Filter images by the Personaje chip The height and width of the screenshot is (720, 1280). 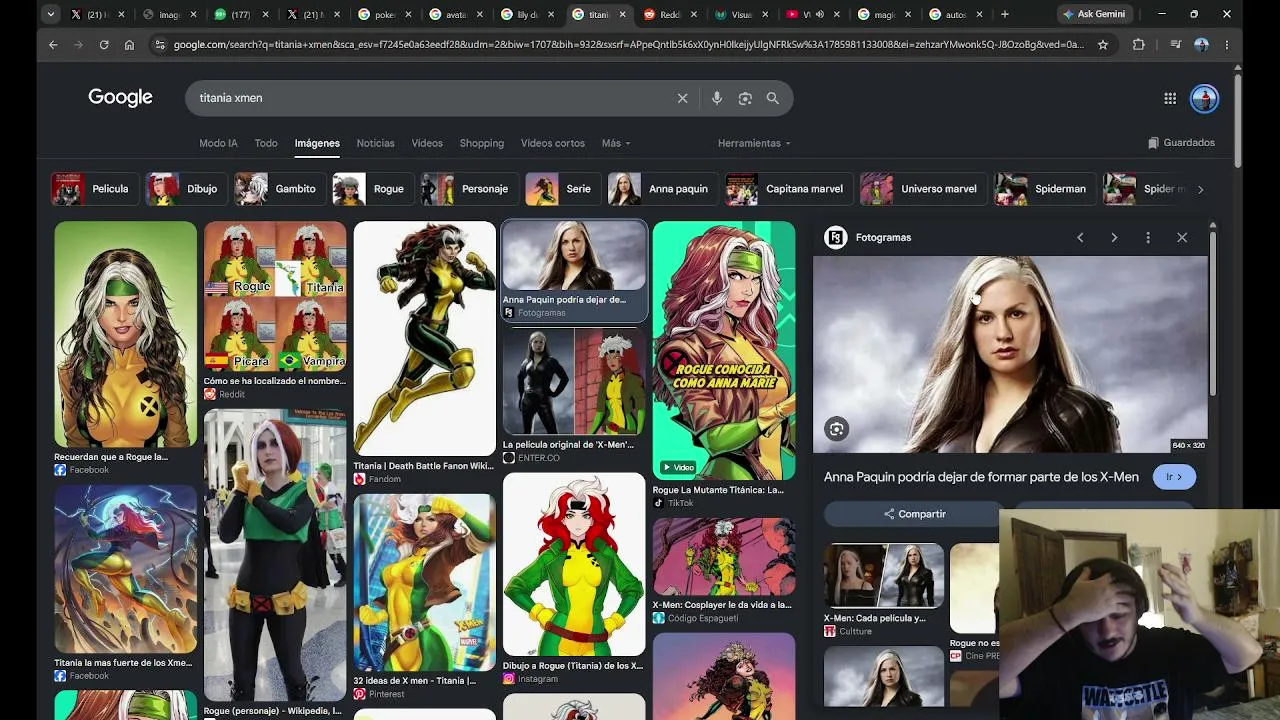(468, 189)
